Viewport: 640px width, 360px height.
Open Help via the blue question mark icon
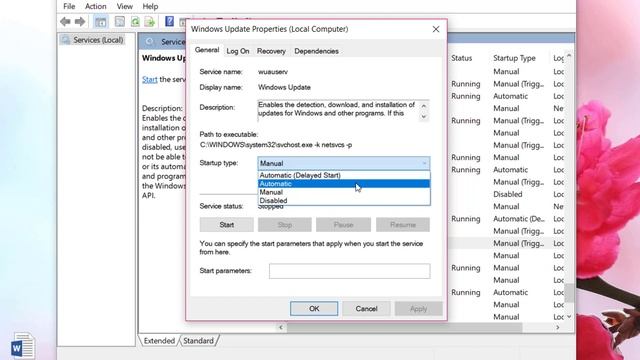(169, 21)
